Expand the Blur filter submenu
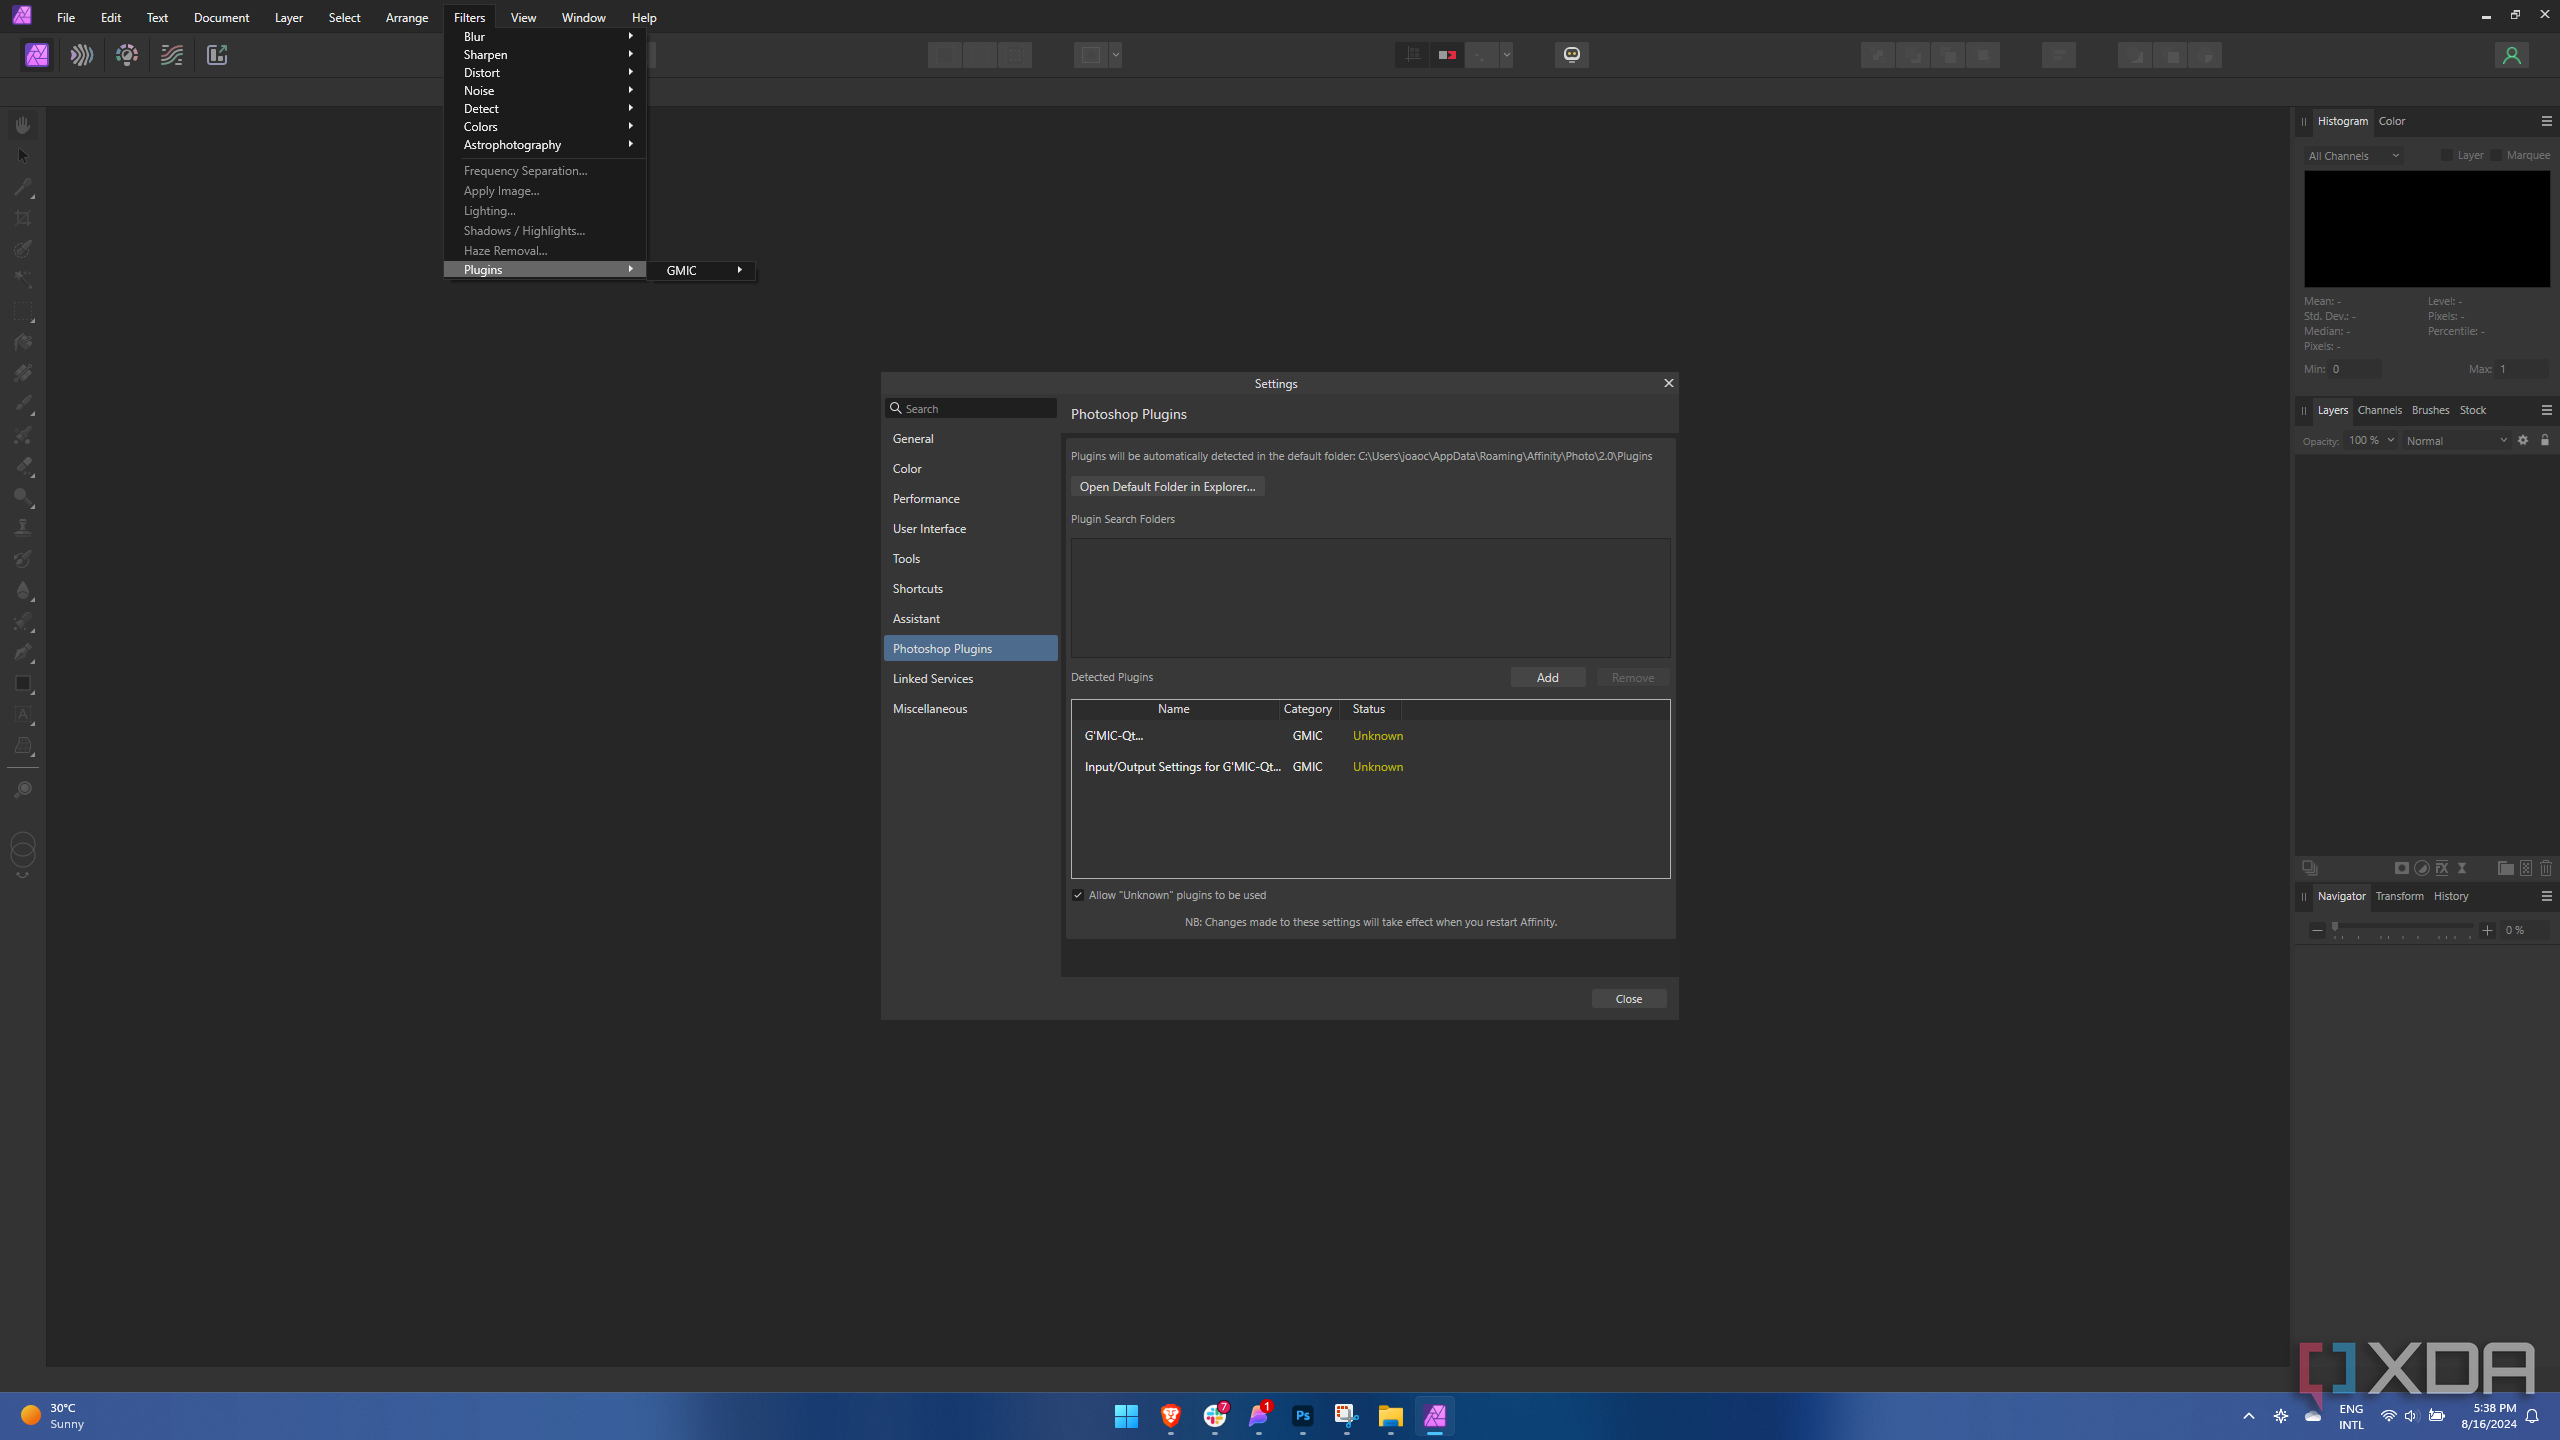This screenshot has width=2560, height=1440. (546, 37)
